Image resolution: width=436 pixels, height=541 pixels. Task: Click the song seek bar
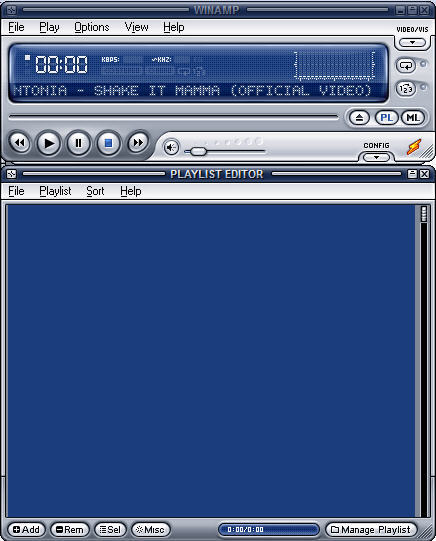pyautogui.click(x=174, y=117)
